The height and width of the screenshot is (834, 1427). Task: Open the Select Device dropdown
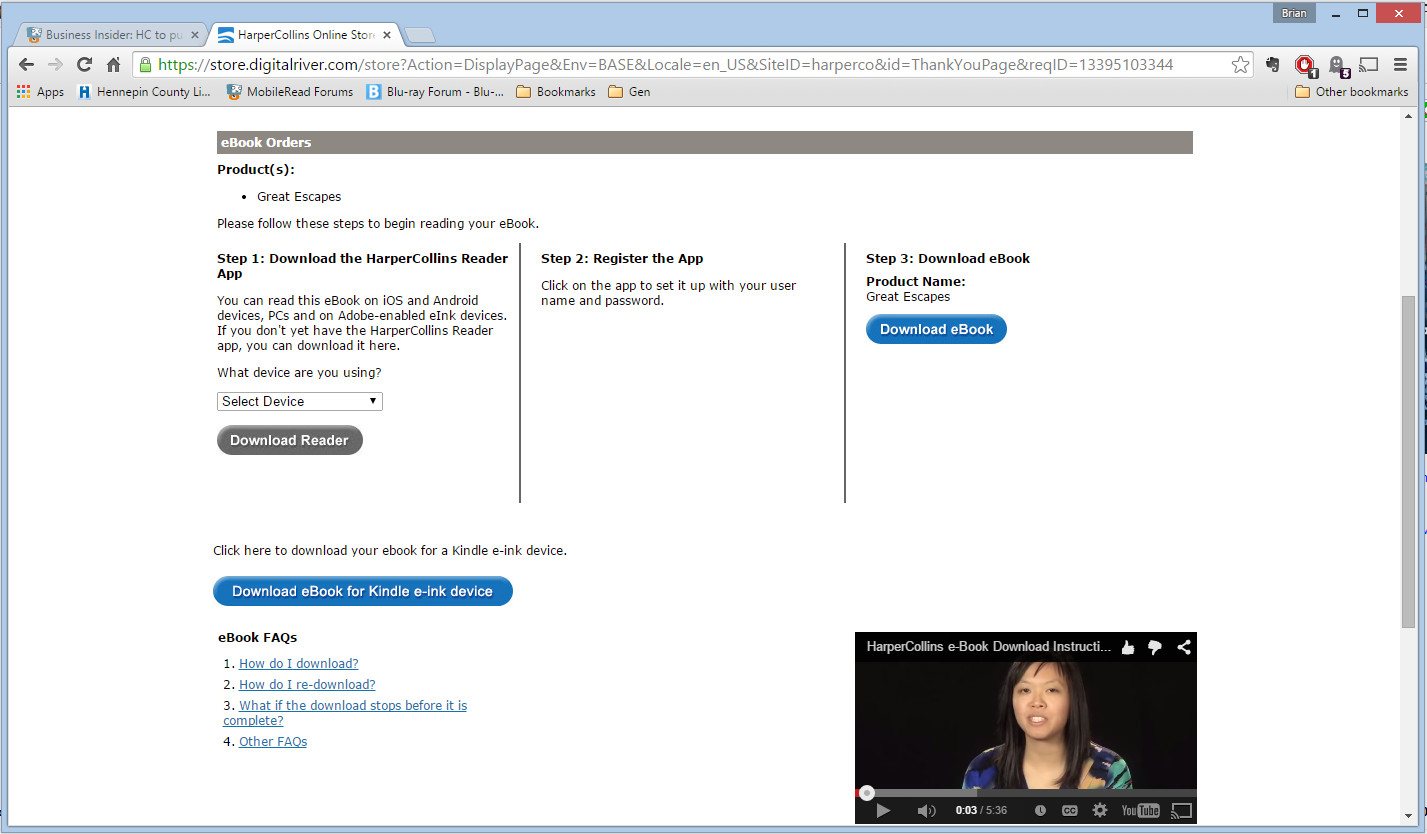pyautogui.click(x=300, y=401)
